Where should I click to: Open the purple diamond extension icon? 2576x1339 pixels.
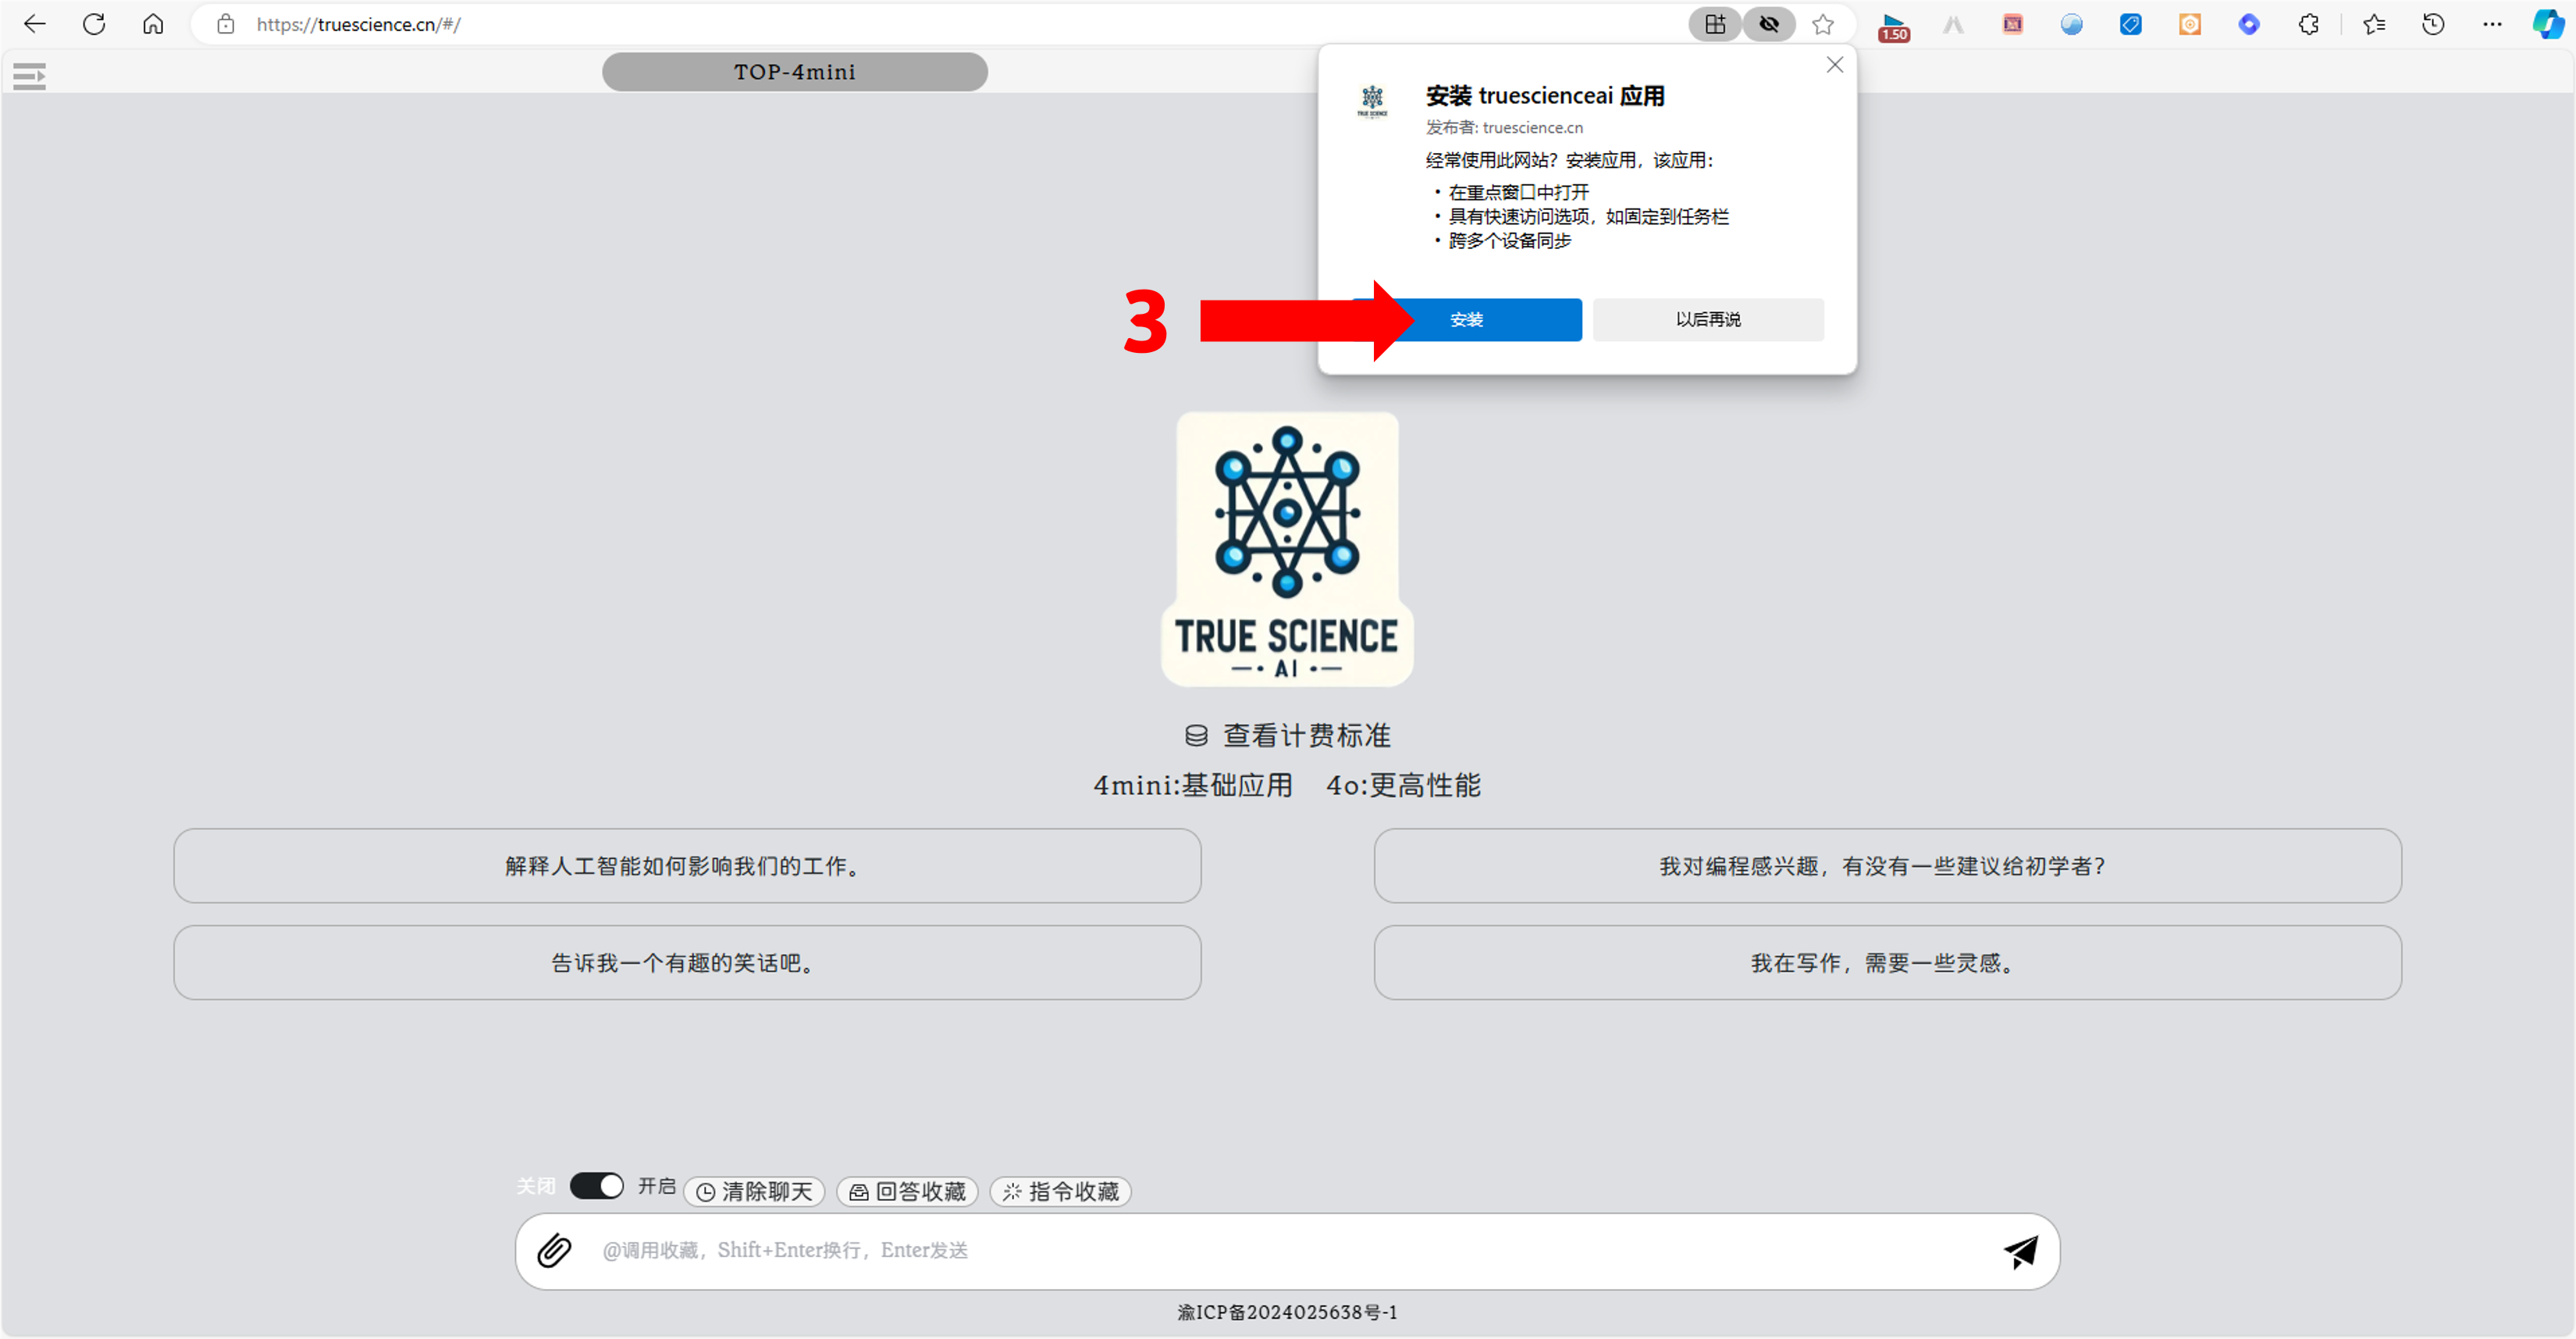[2249, 24]
